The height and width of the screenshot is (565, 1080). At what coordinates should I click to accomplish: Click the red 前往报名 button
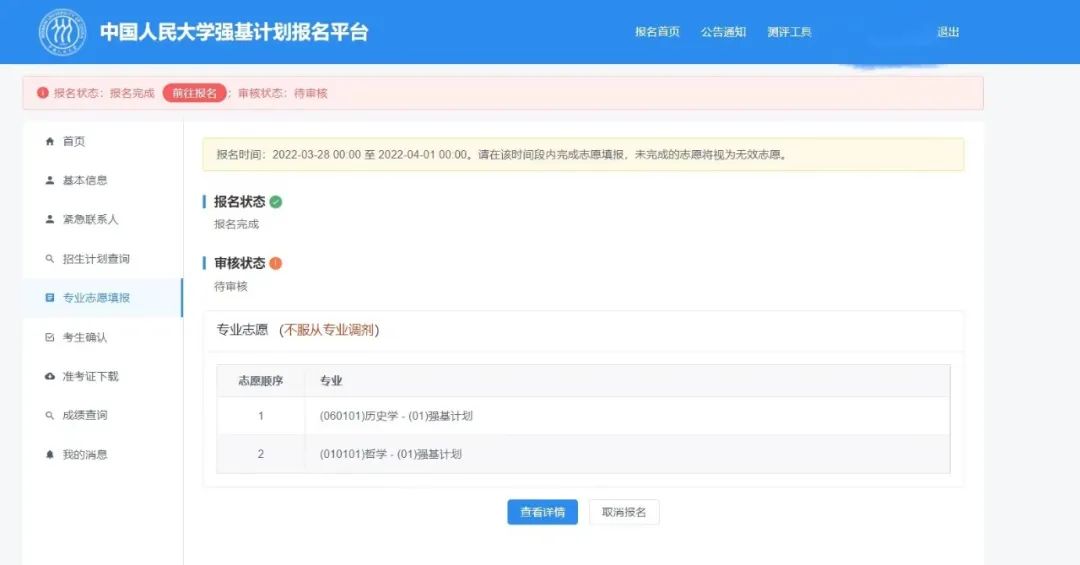click(194, 93)
